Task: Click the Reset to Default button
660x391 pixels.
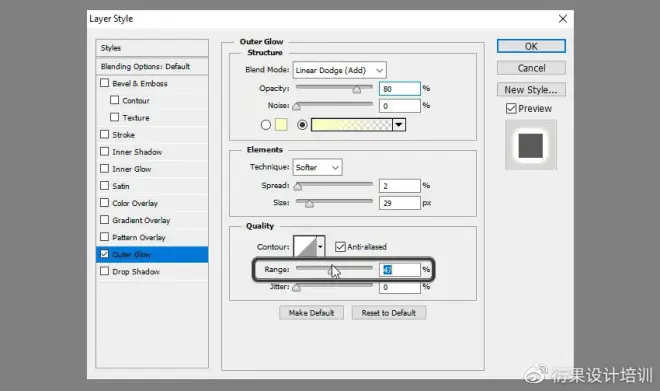Action: coord(389,313)
